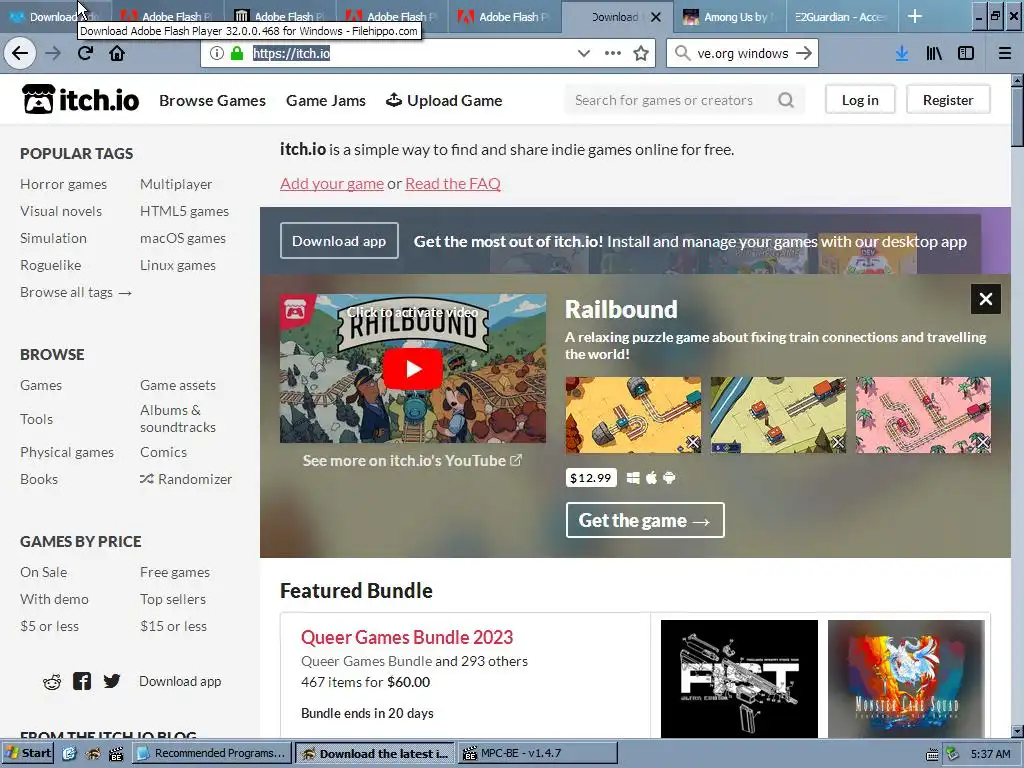
Task: Open the Library bookshelf icon
Action: point(934,54)
